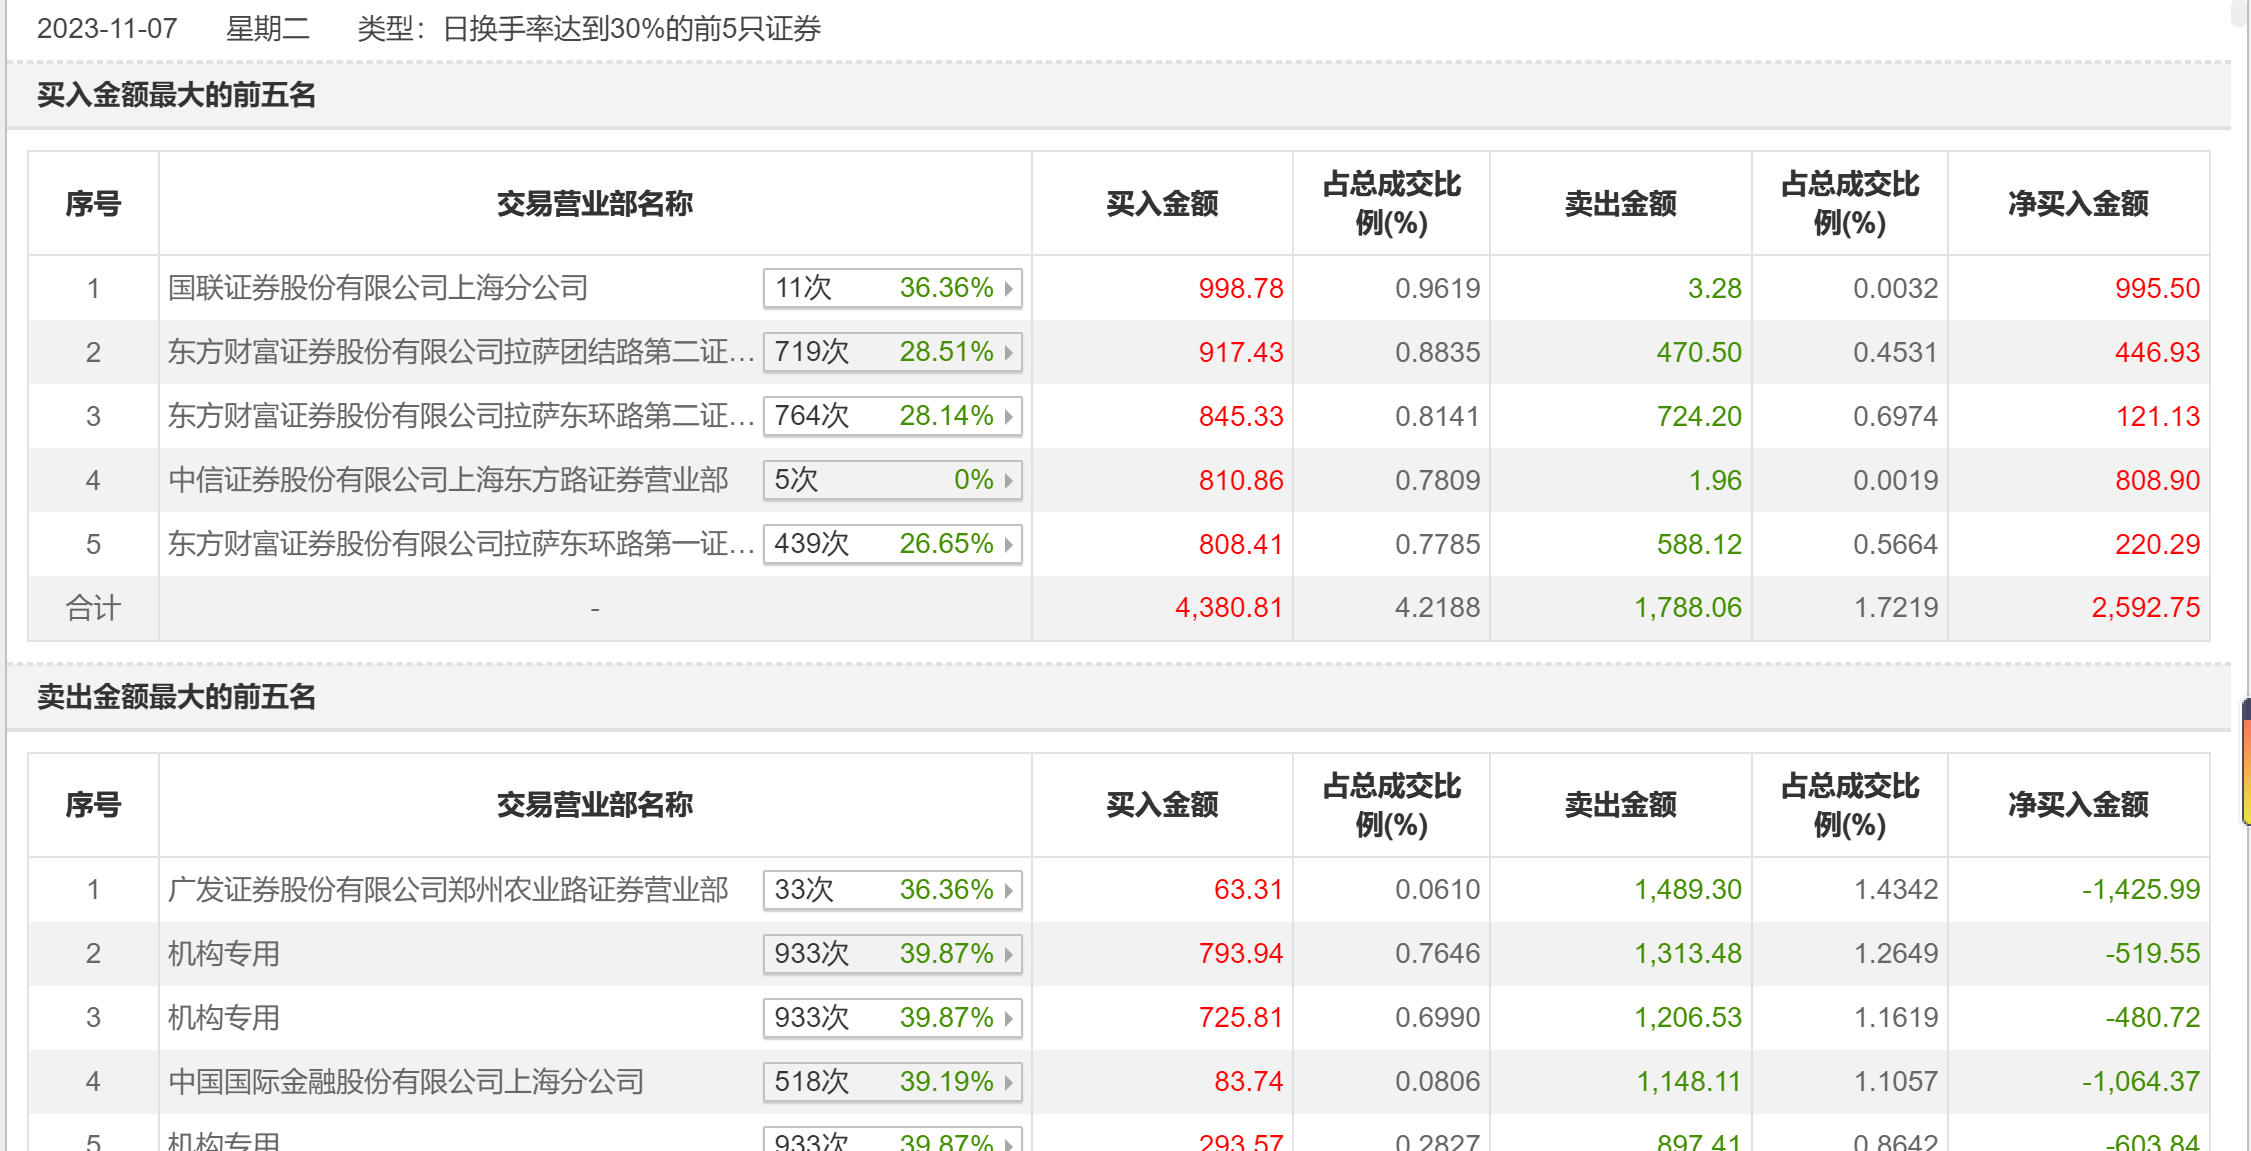Expand the 11次 36.36% stats box arrow
This screenshot has height=1151, width=2251.
click(x=1009, y=288)
